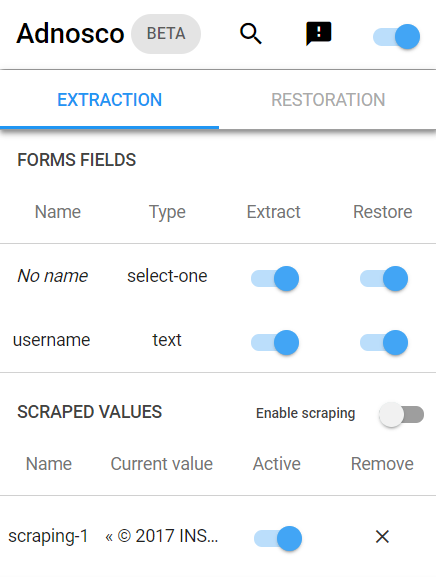Turn on the Enable scraping switch
The height and width of the screenshot is (577, 436).
pyautogui.click(x=401, y=415)
